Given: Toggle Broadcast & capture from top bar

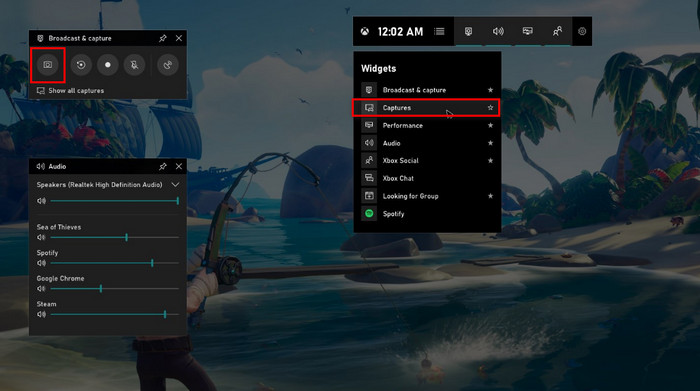Looking at the screenshot, I should tap(468, 31).
